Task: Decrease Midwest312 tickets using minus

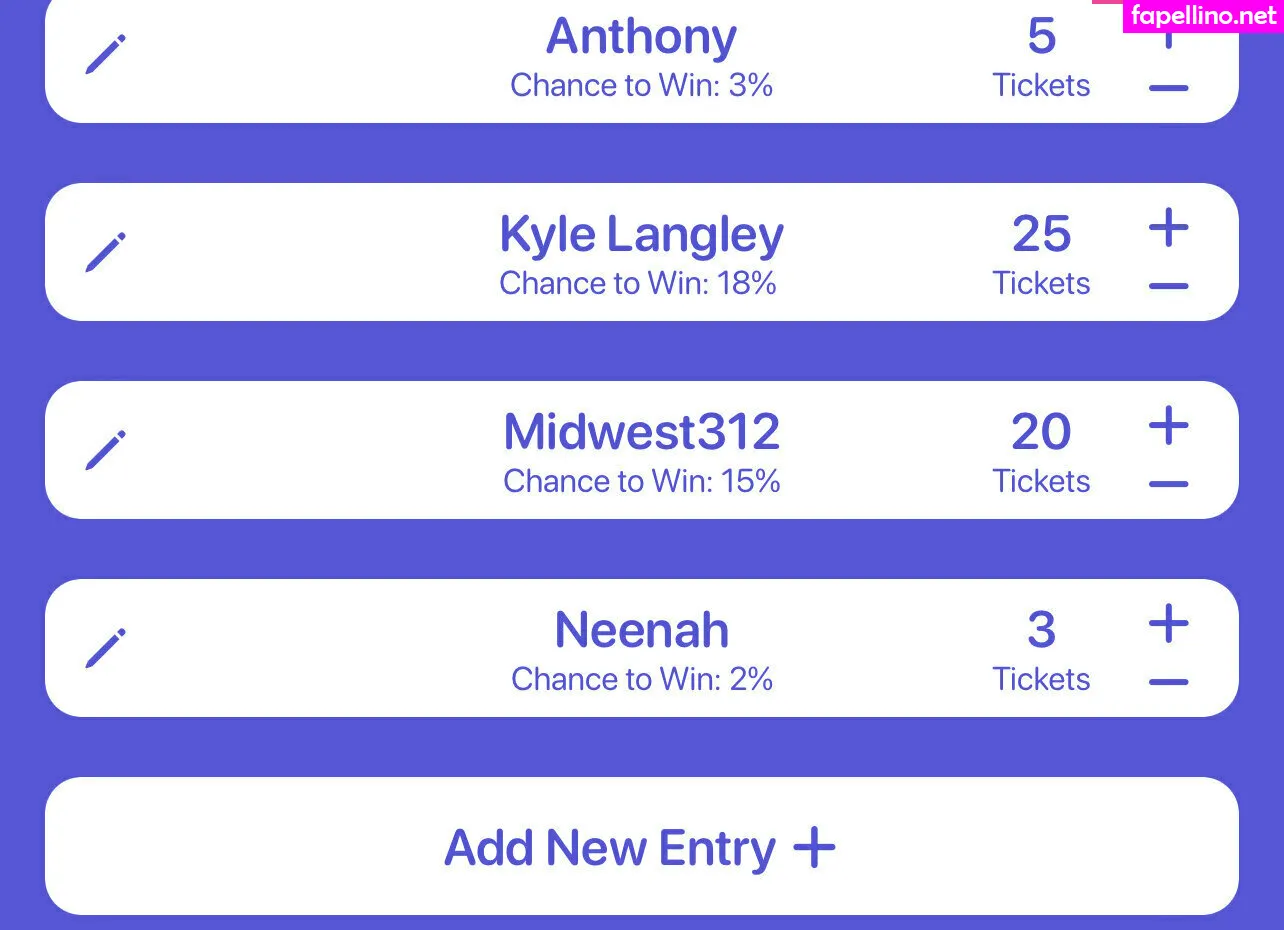Action: [1168, 484]
